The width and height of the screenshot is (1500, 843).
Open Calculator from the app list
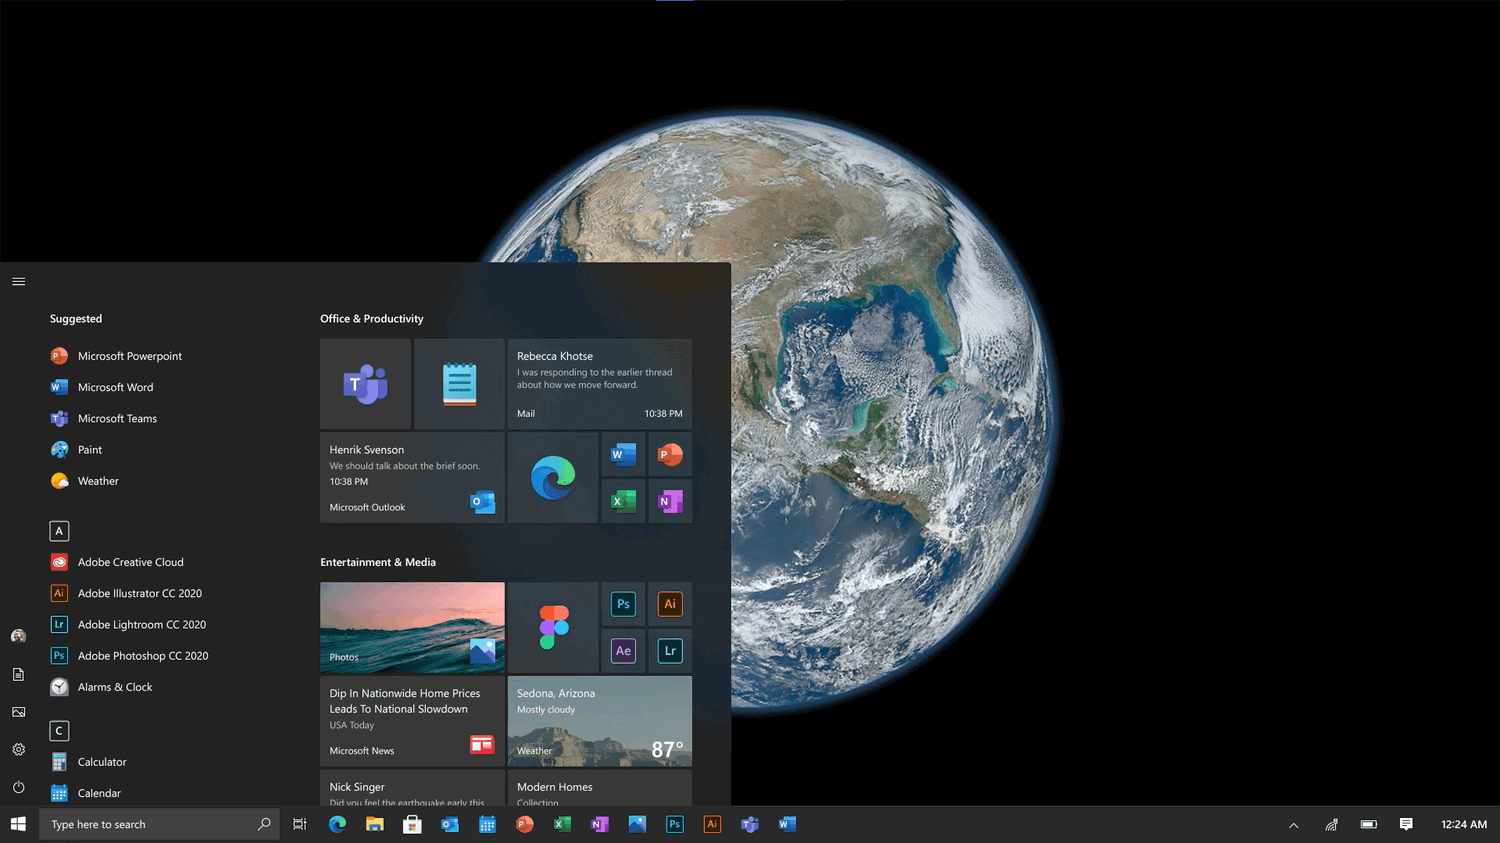[88, 762]
